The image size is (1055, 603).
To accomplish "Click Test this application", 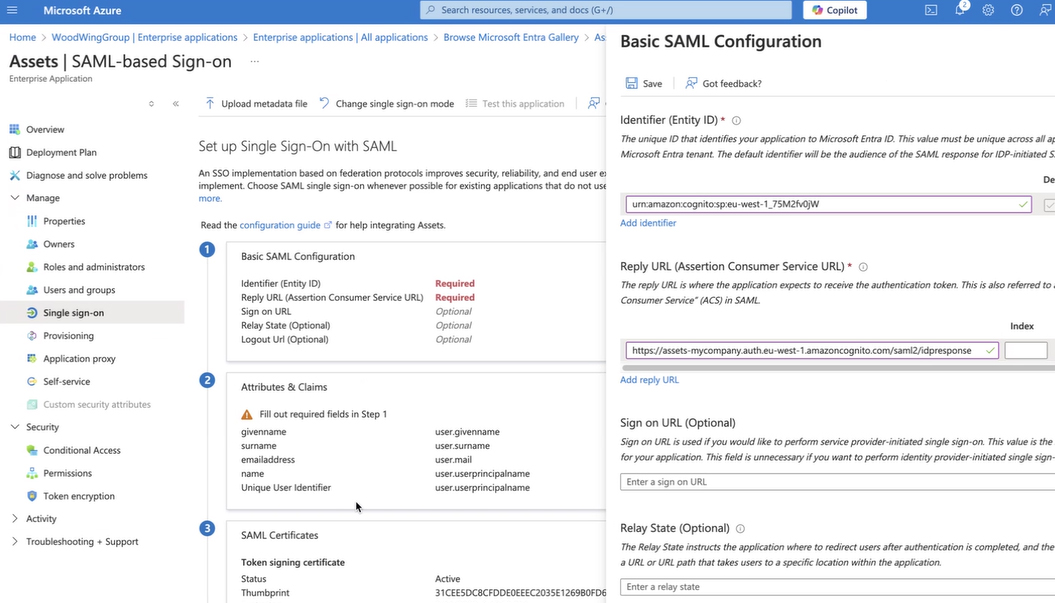I will pyautogui.click(x=515, y=104).
